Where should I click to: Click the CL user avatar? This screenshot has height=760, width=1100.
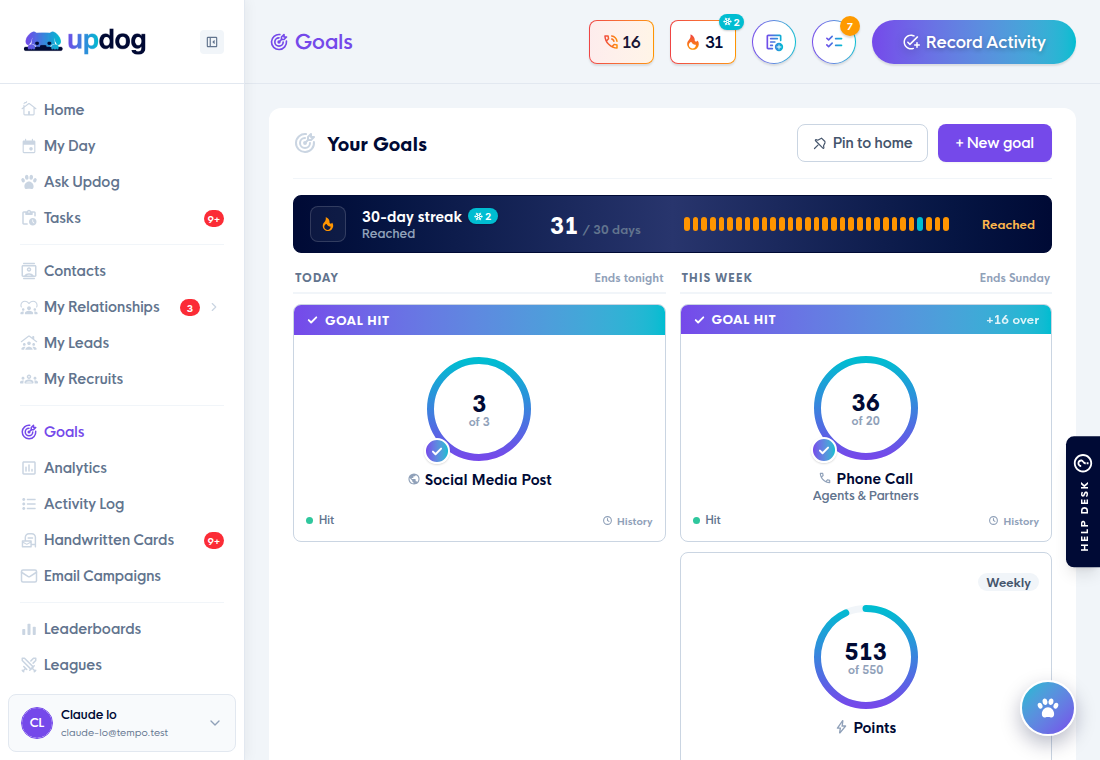point(37,723)
